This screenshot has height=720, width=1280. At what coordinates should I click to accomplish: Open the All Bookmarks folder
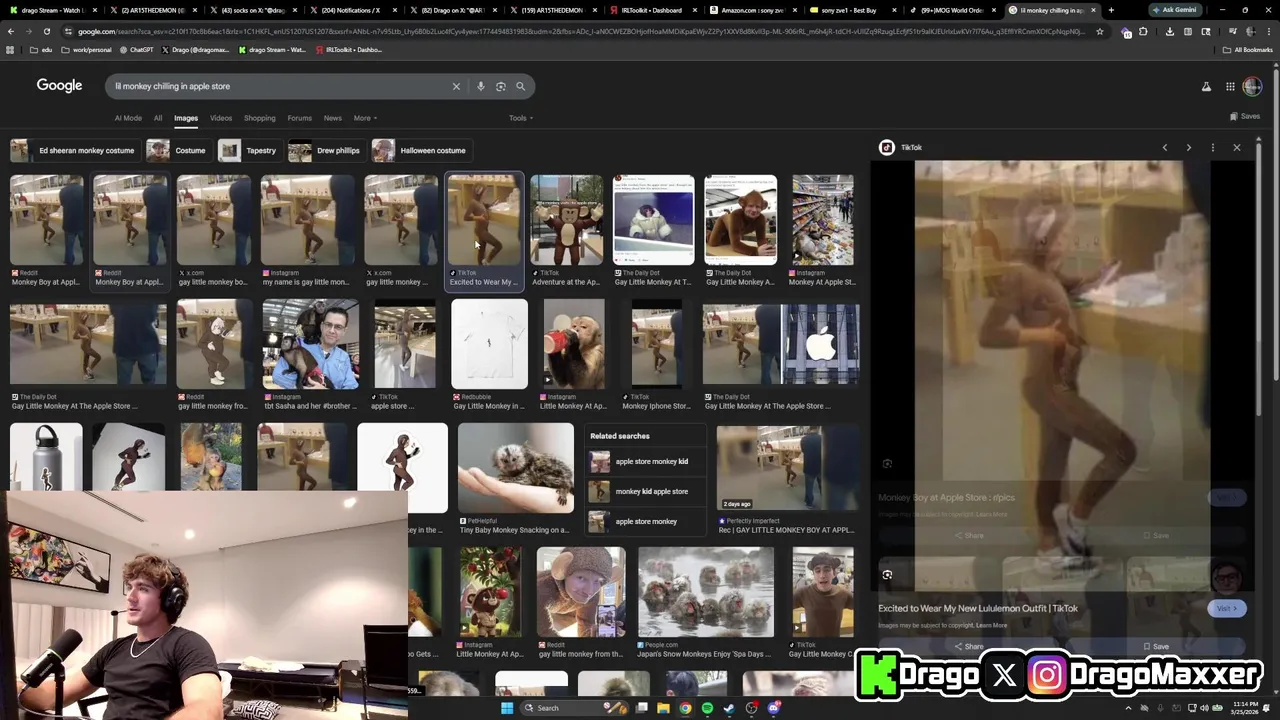1247,49
